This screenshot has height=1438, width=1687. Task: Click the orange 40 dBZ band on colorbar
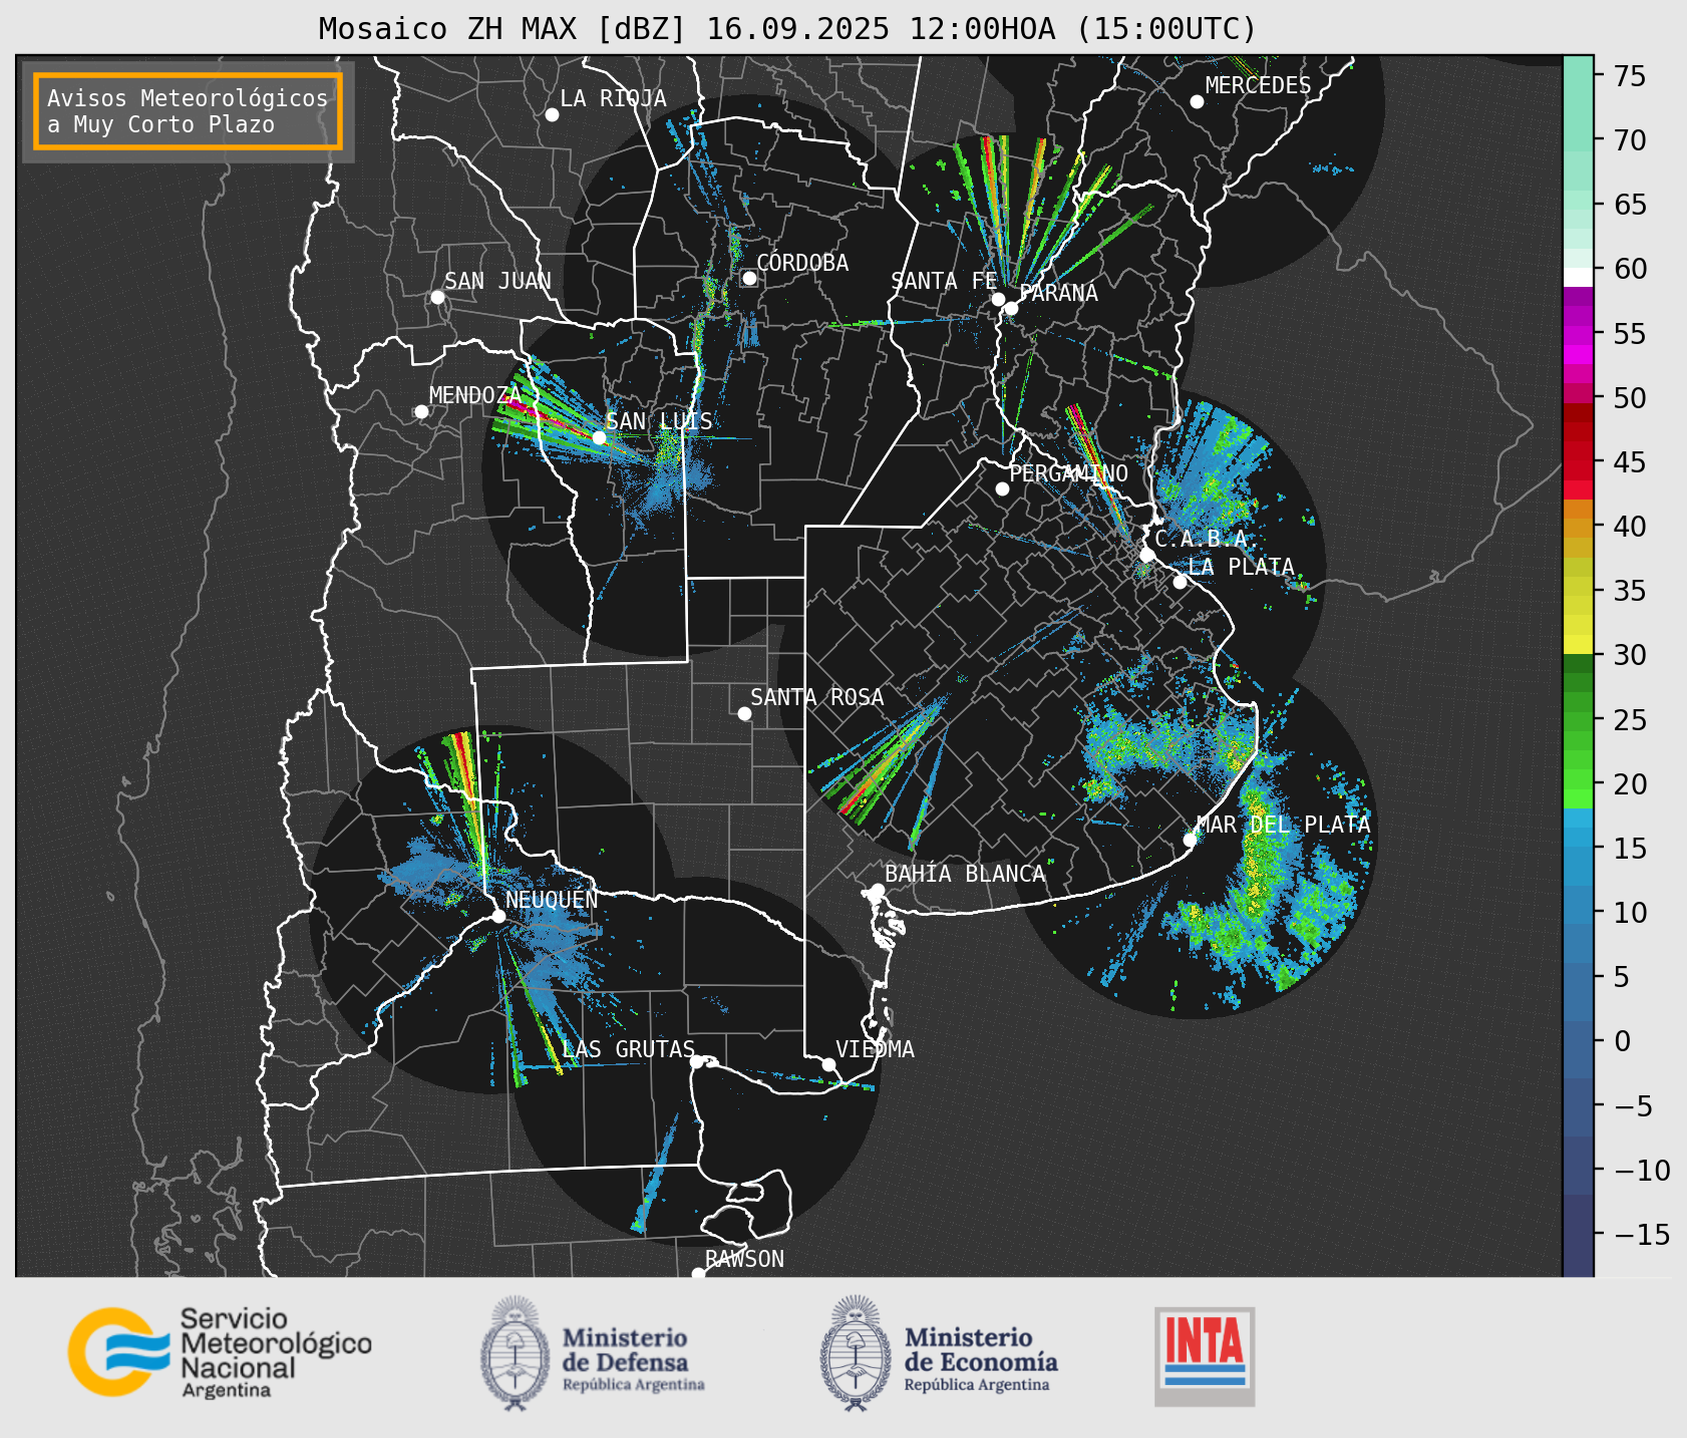click(x=1578, y=527)
